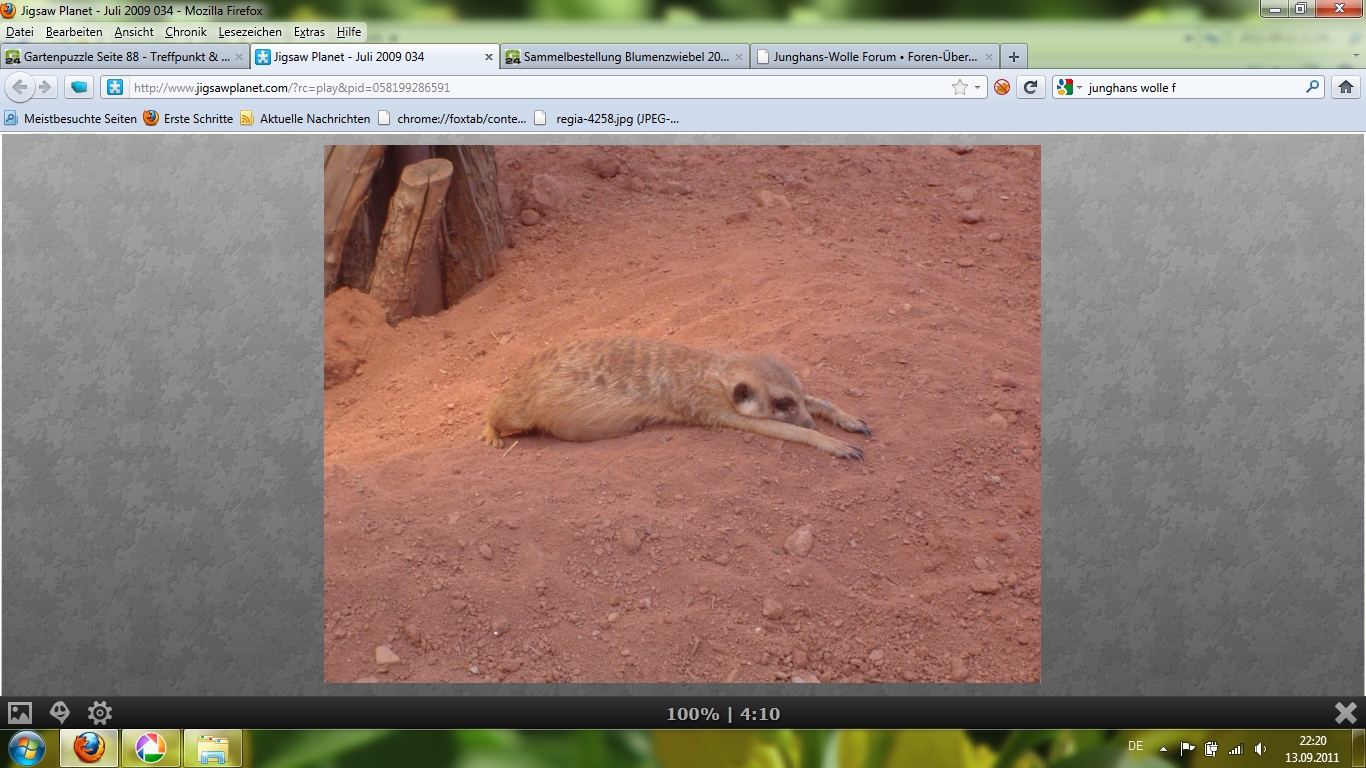The height and width of the screenshot is (768, 1366).
Task: Show the puzzle image preview icon
Action: coord(20,713)
